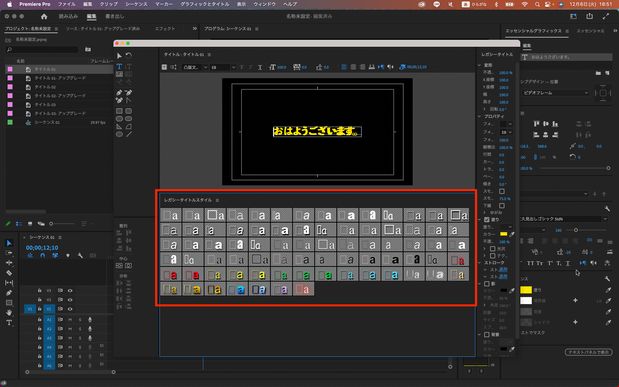Open the ビデオフレーム align dropdown

point(555,93)
